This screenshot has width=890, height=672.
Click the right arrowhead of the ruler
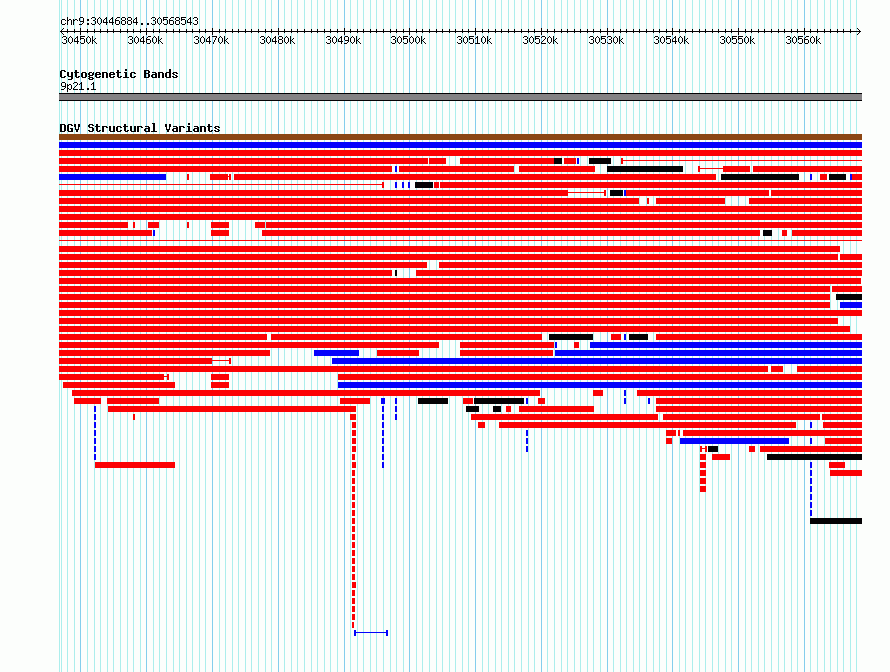coord(859,31)
